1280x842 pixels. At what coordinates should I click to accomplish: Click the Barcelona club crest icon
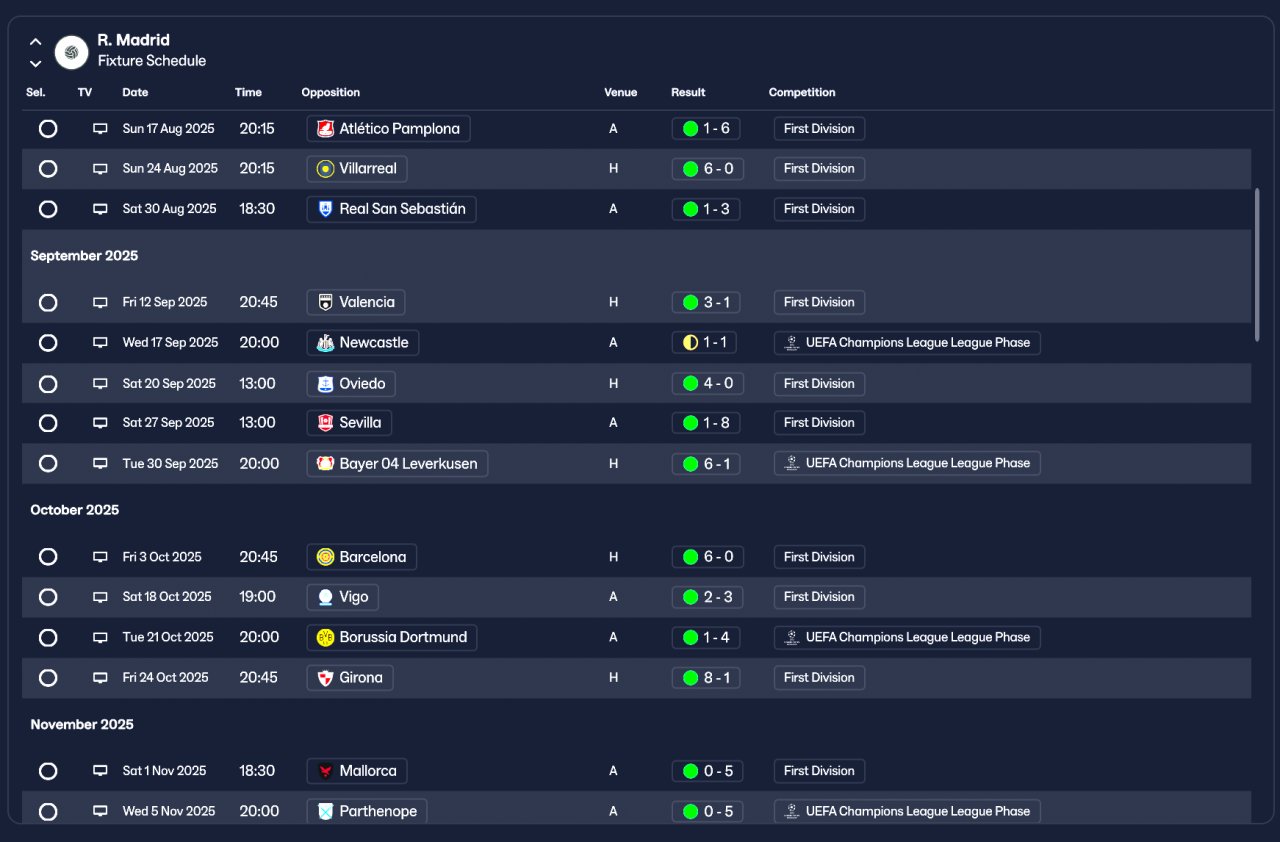click(325, 557)
